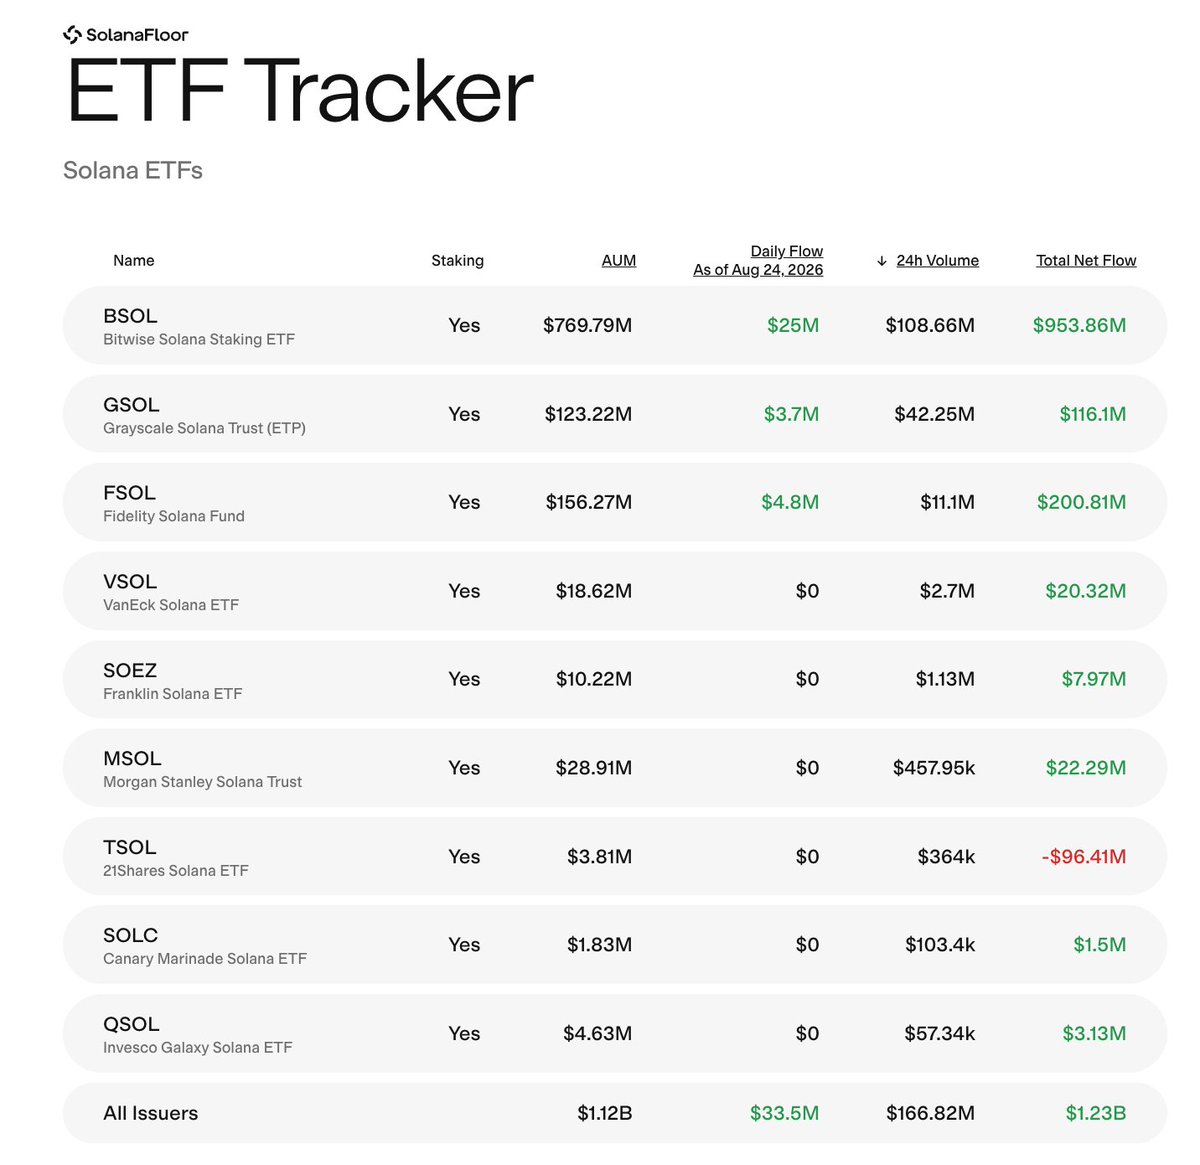Image resolution: width=1200 pixels, height=1165 pixels.
Task: Open the FSOL Fidelity Solana Fund row
Action: [614, 502]
